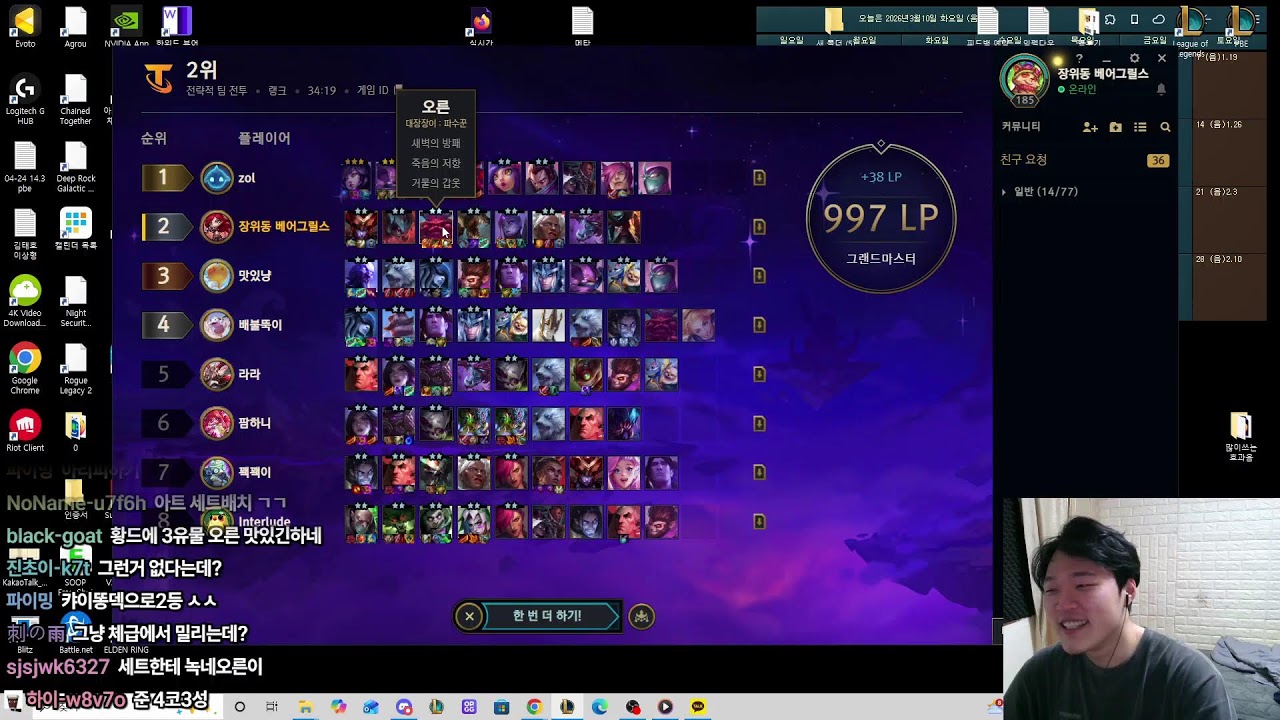Click the 커뮤니티 heading
Screen dimensions: 1280x720
[x=1021, y=127]
